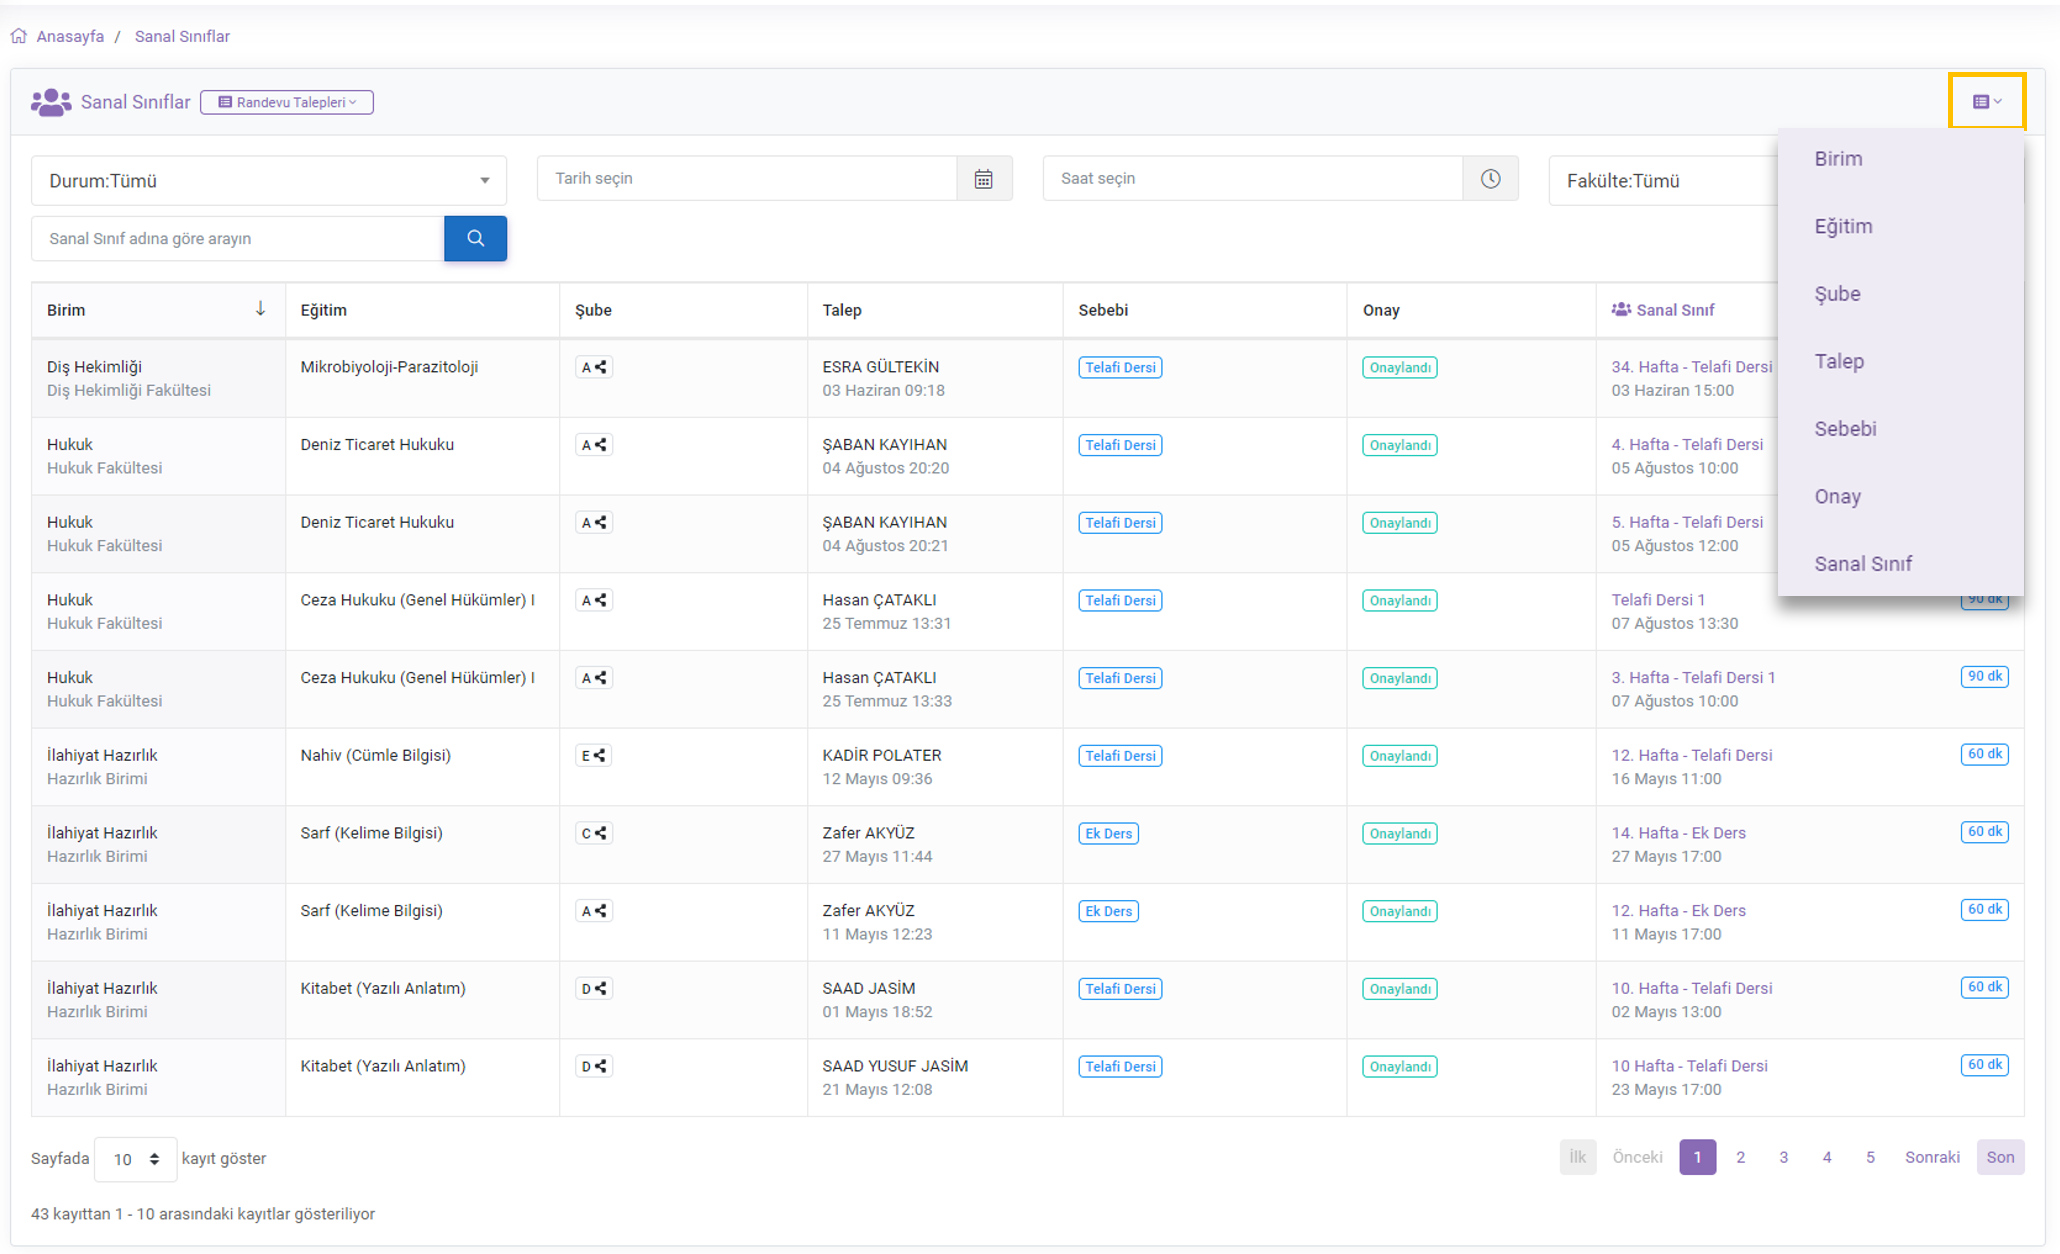2060x1254 pixels.
Task: Open the Durum:Tümü dropdown
Action: 268,180
